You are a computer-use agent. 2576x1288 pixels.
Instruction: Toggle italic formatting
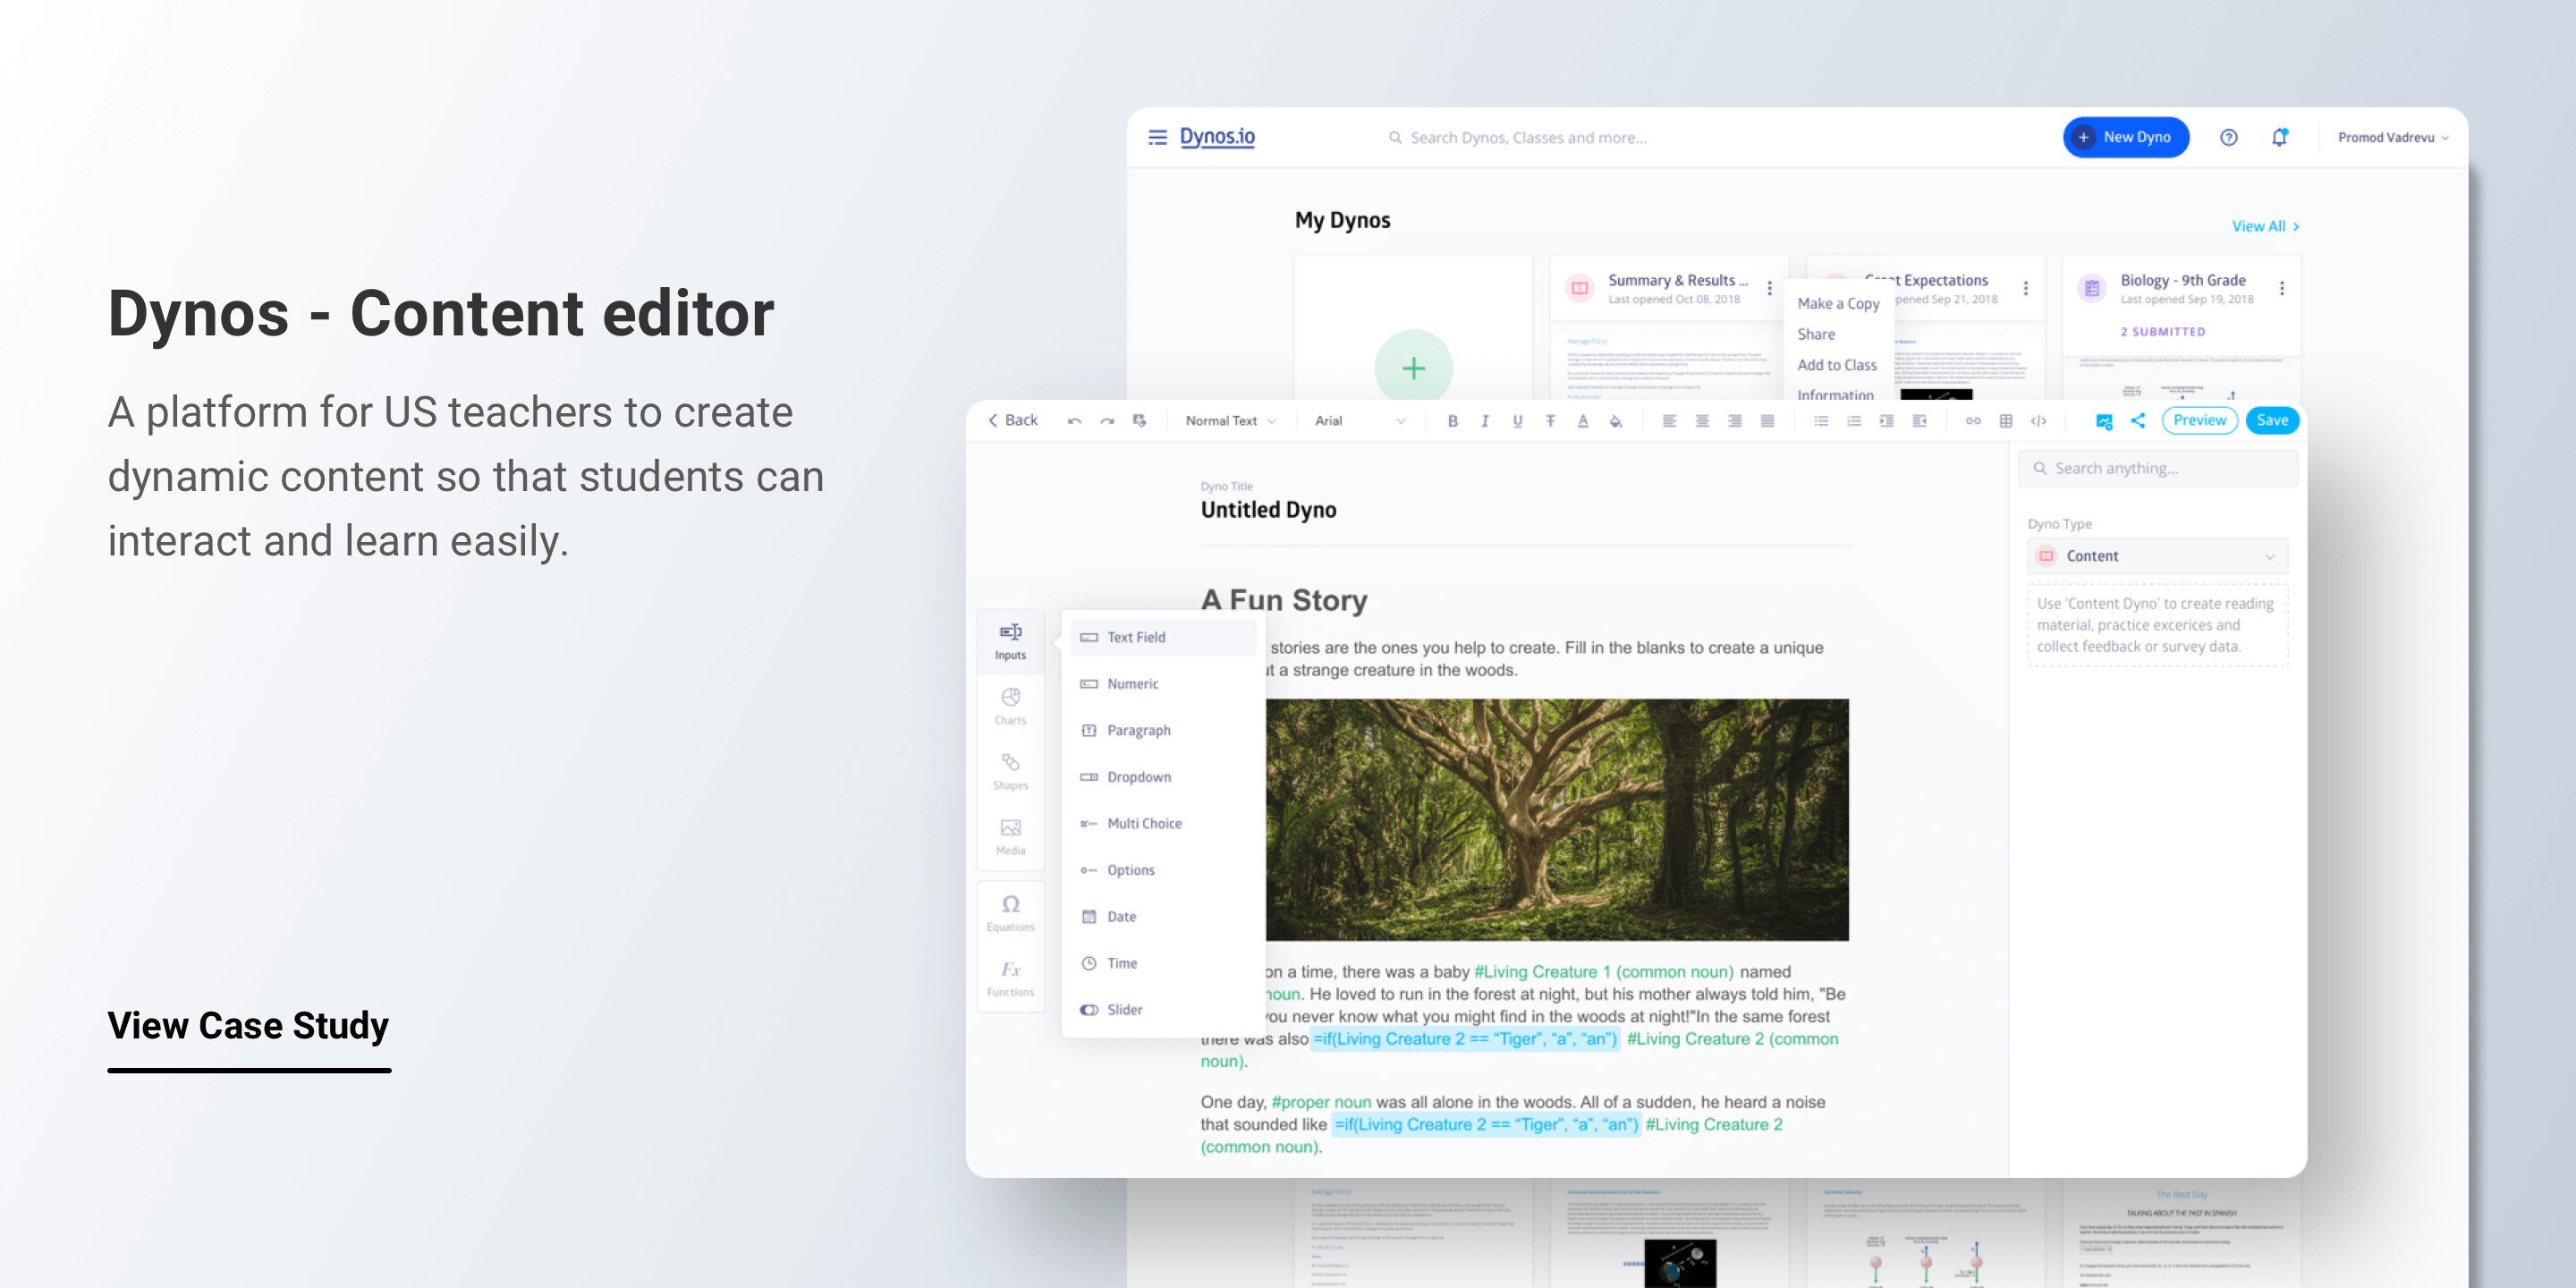pos(1485,420)
